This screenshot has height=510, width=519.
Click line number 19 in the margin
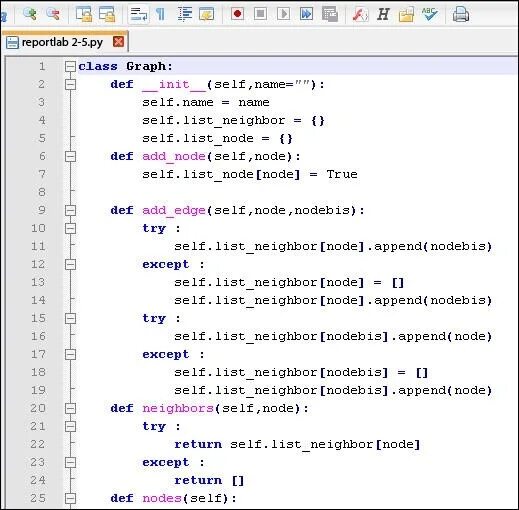click(38, 390)
